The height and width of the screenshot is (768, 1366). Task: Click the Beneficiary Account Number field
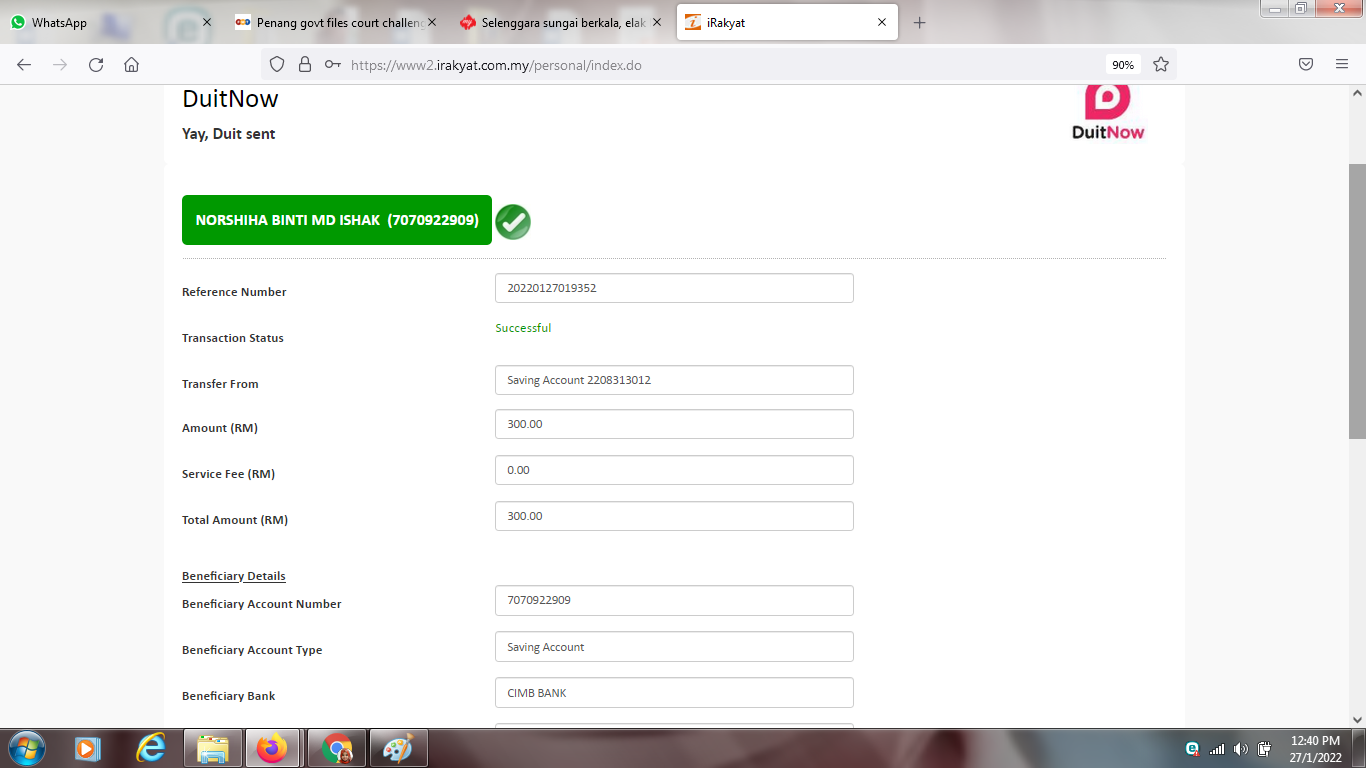674,600
